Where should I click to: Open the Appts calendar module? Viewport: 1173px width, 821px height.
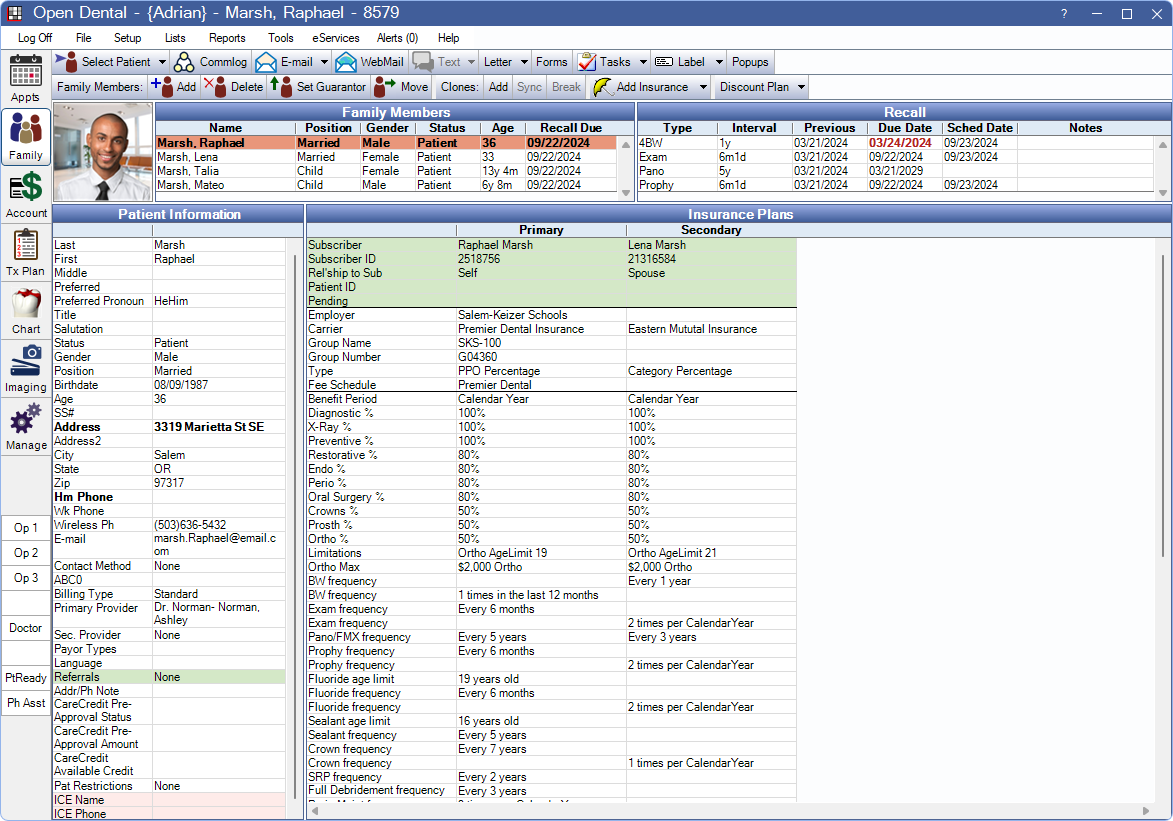pyautogui.click(x=26, y=79)
